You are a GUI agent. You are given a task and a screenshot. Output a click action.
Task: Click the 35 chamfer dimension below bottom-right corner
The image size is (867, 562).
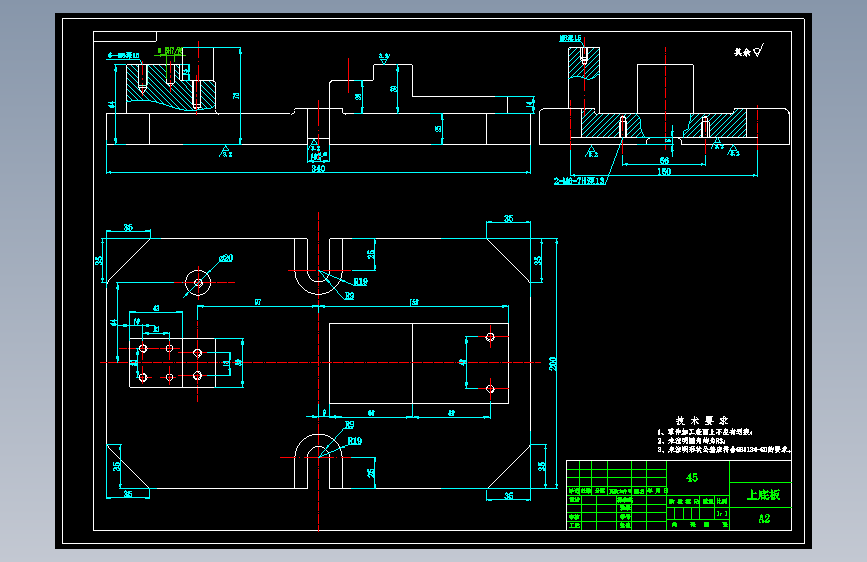508,496
